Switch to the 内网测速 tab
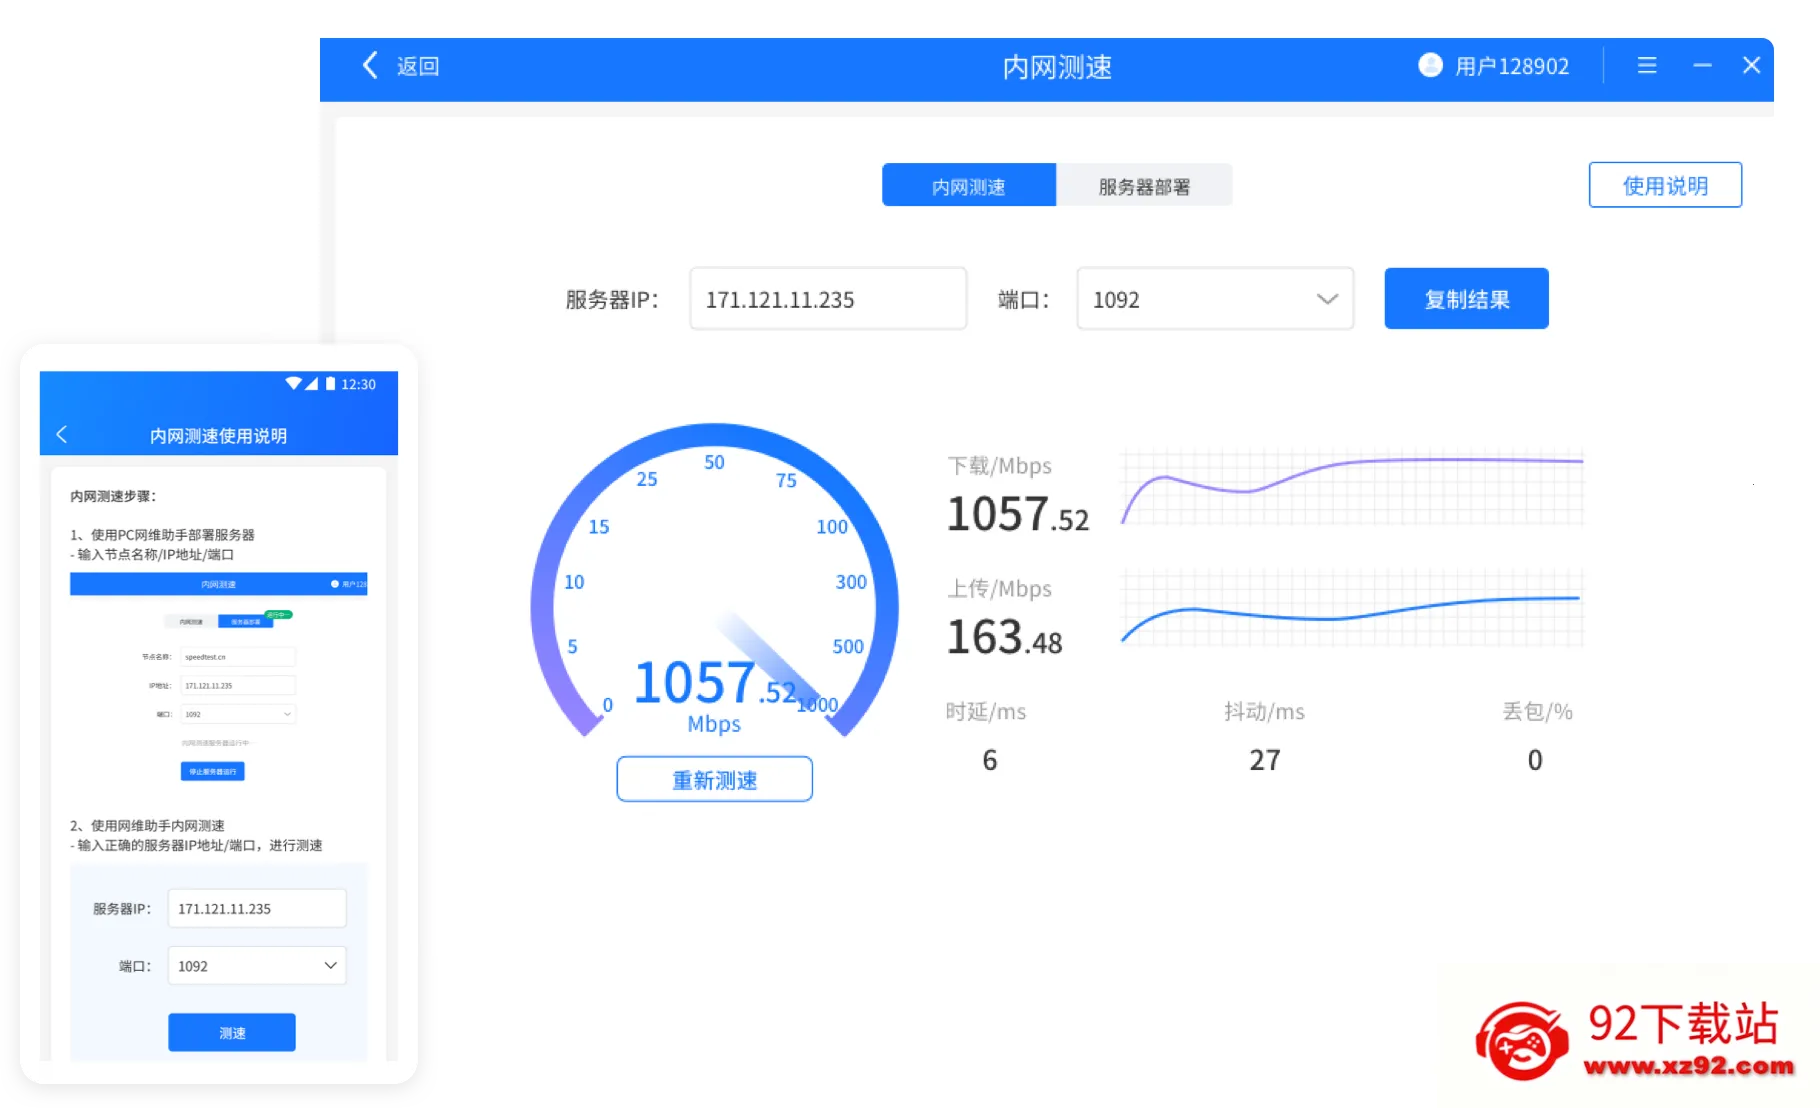1820x1108 pixels. coord(968,186)
